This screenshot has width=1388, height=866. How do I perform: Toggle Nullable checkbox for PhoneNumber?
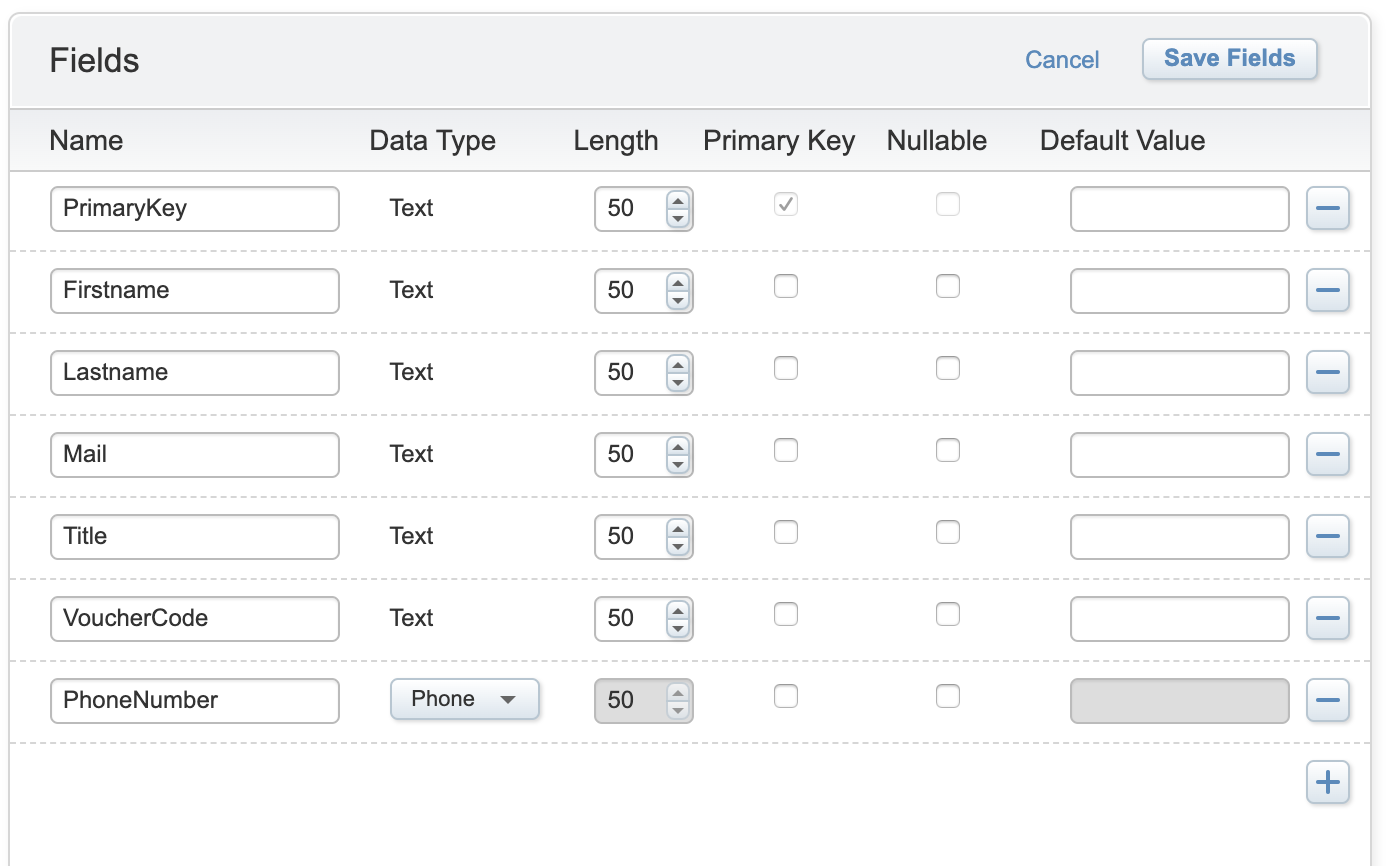pyautogui.click(x=948, y=697)
